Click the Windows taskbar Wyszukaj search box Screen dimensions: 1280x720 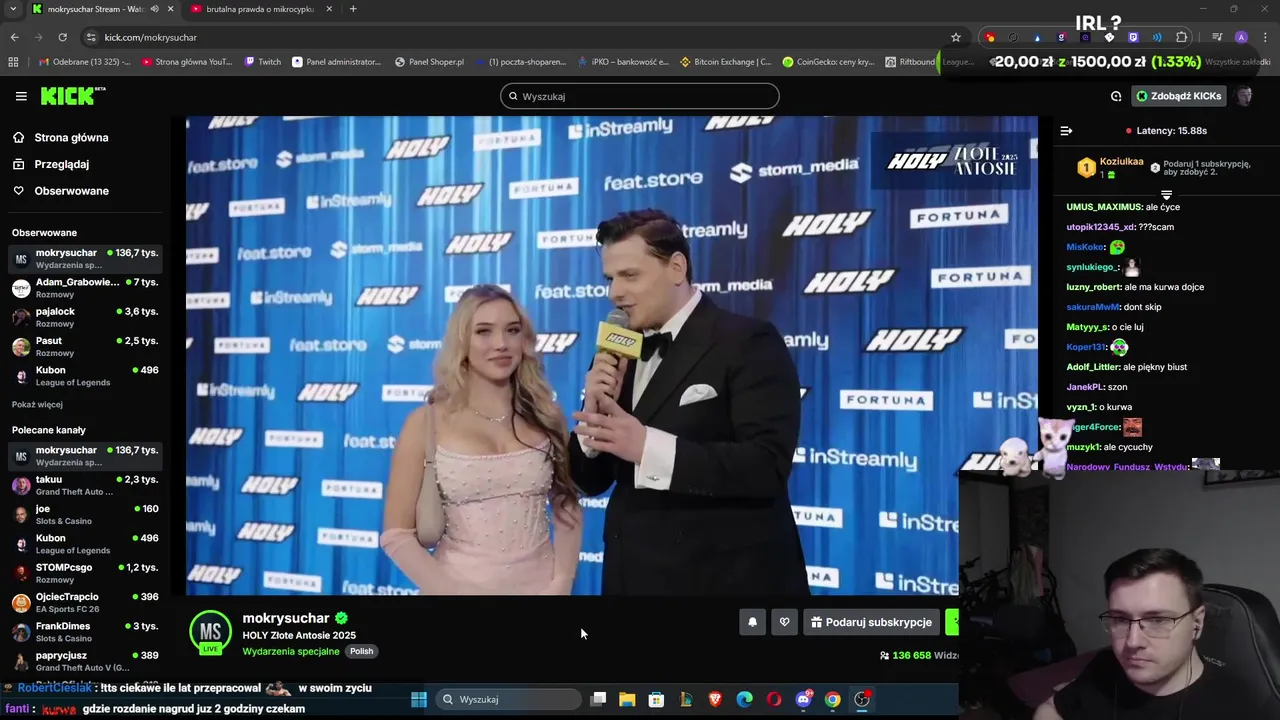(507, 699)
